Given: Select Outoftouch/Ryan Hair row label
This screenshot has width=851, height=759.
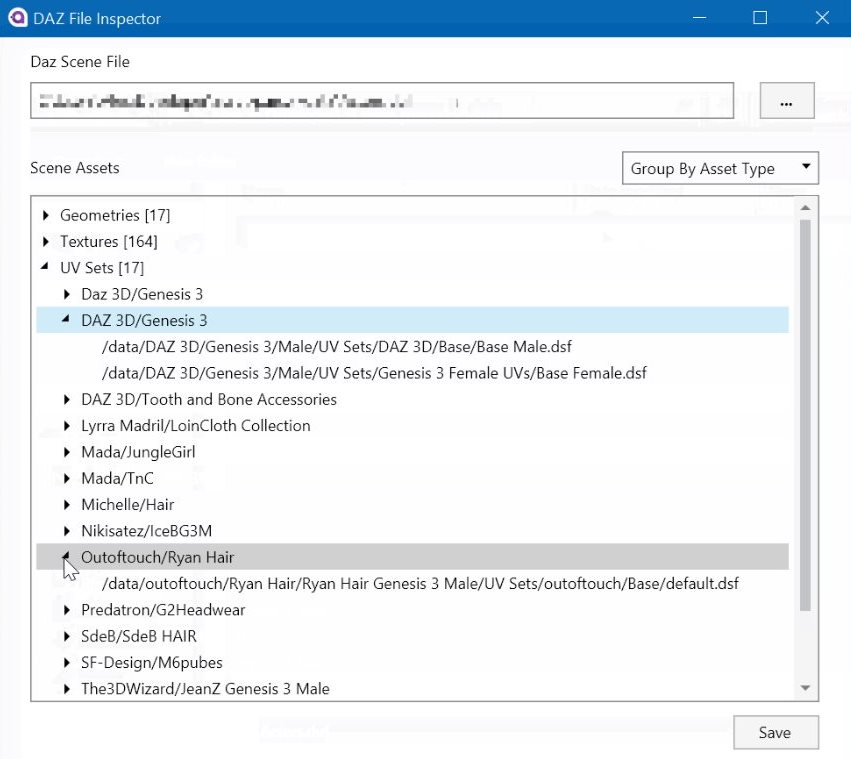Looking at the screenshot, I should tap(157, 557).
